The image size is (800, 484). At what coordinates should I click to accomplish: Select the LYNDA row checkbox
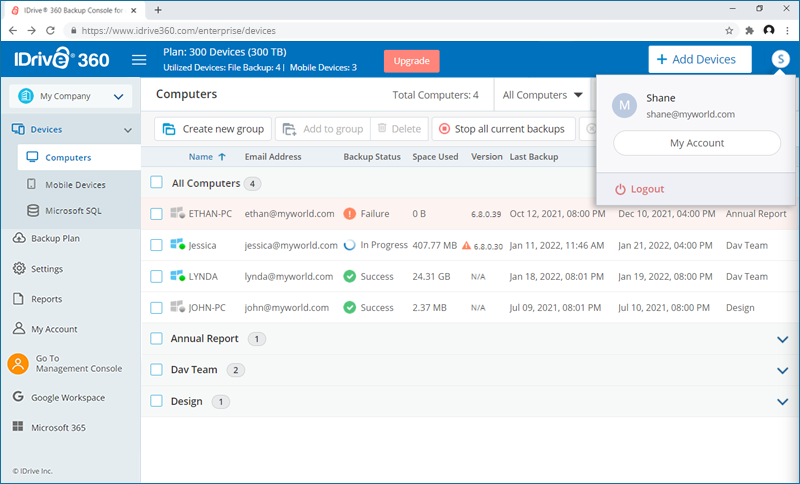point(157,276)
